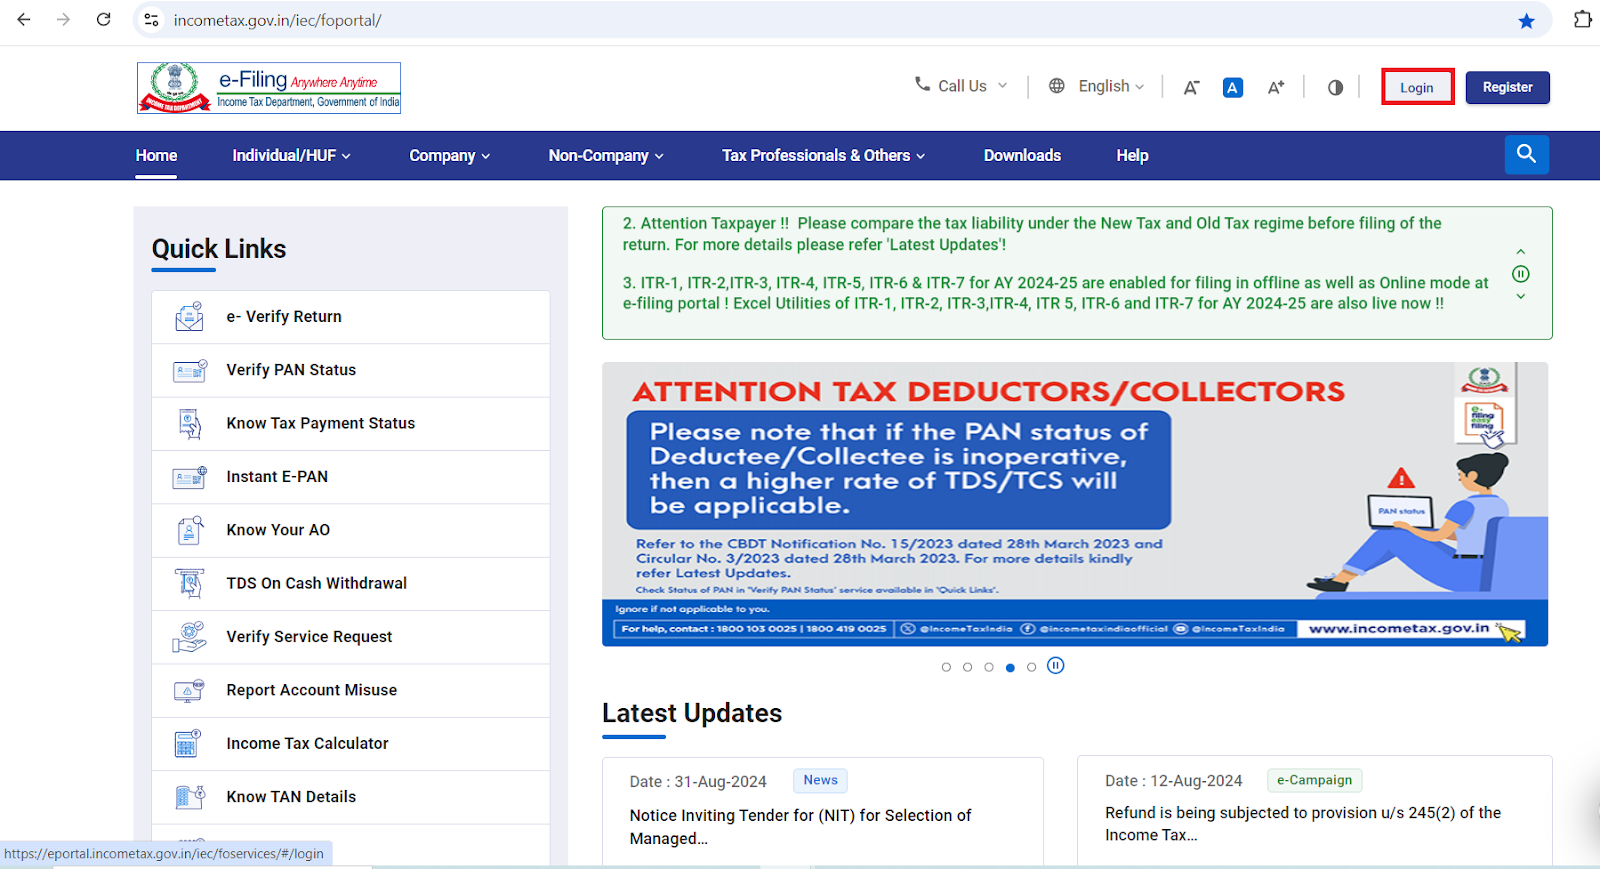Open the browser extensions puzzle icon
This screenshot has height=869, width=1600.
1582,20
